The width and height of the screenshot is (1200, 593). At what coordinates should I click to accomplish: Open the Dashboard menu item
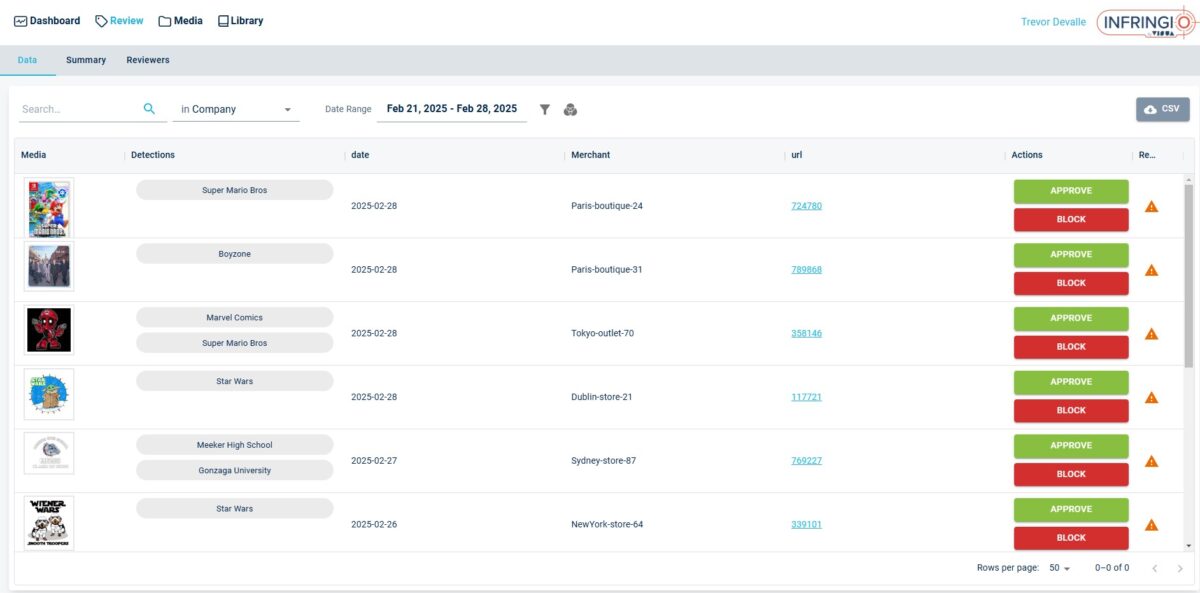point(47,21)
